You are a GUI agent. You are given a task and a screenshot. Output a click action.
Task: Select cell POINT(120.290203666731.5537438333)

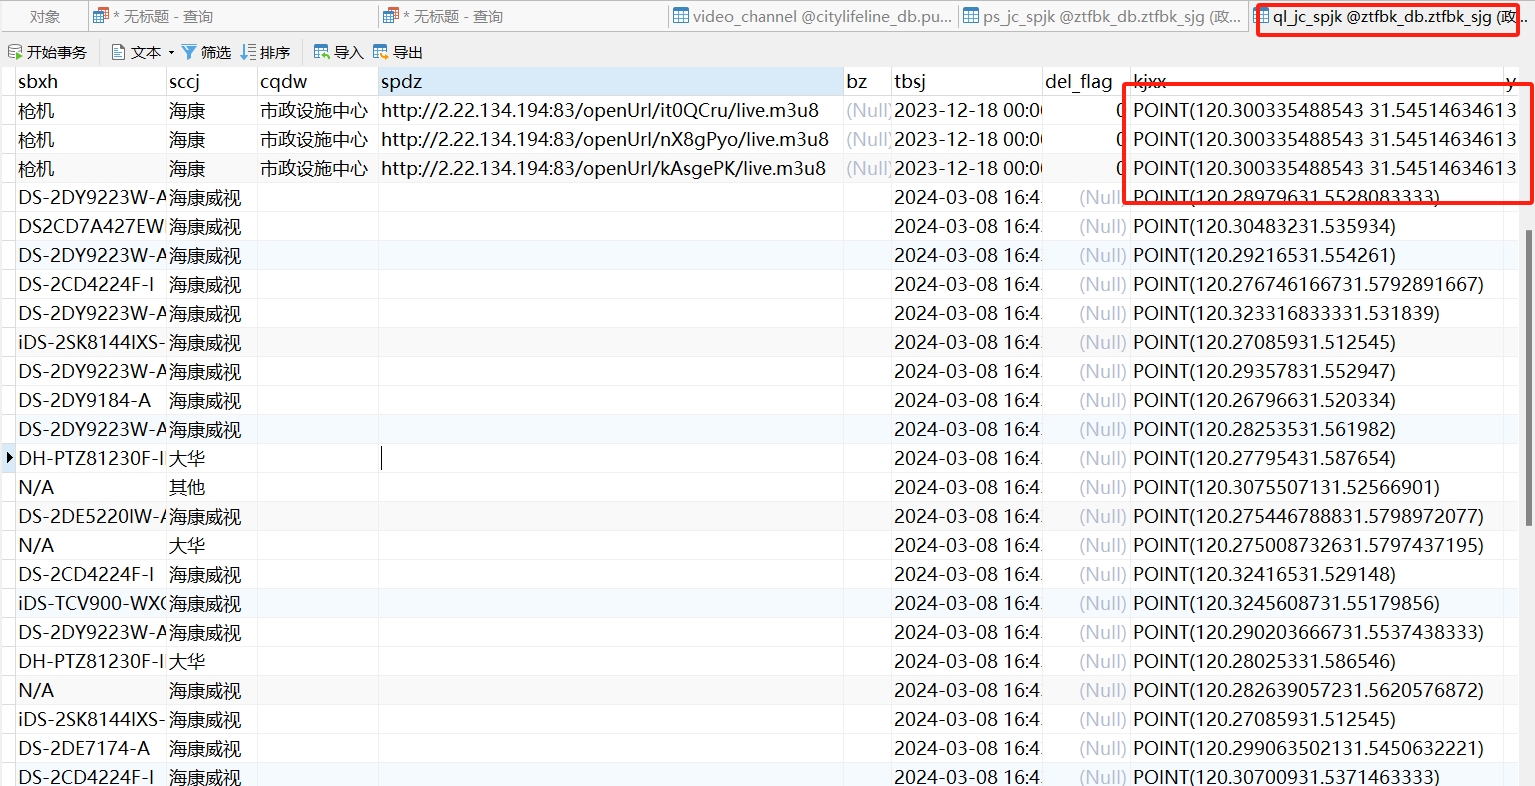1317,632
